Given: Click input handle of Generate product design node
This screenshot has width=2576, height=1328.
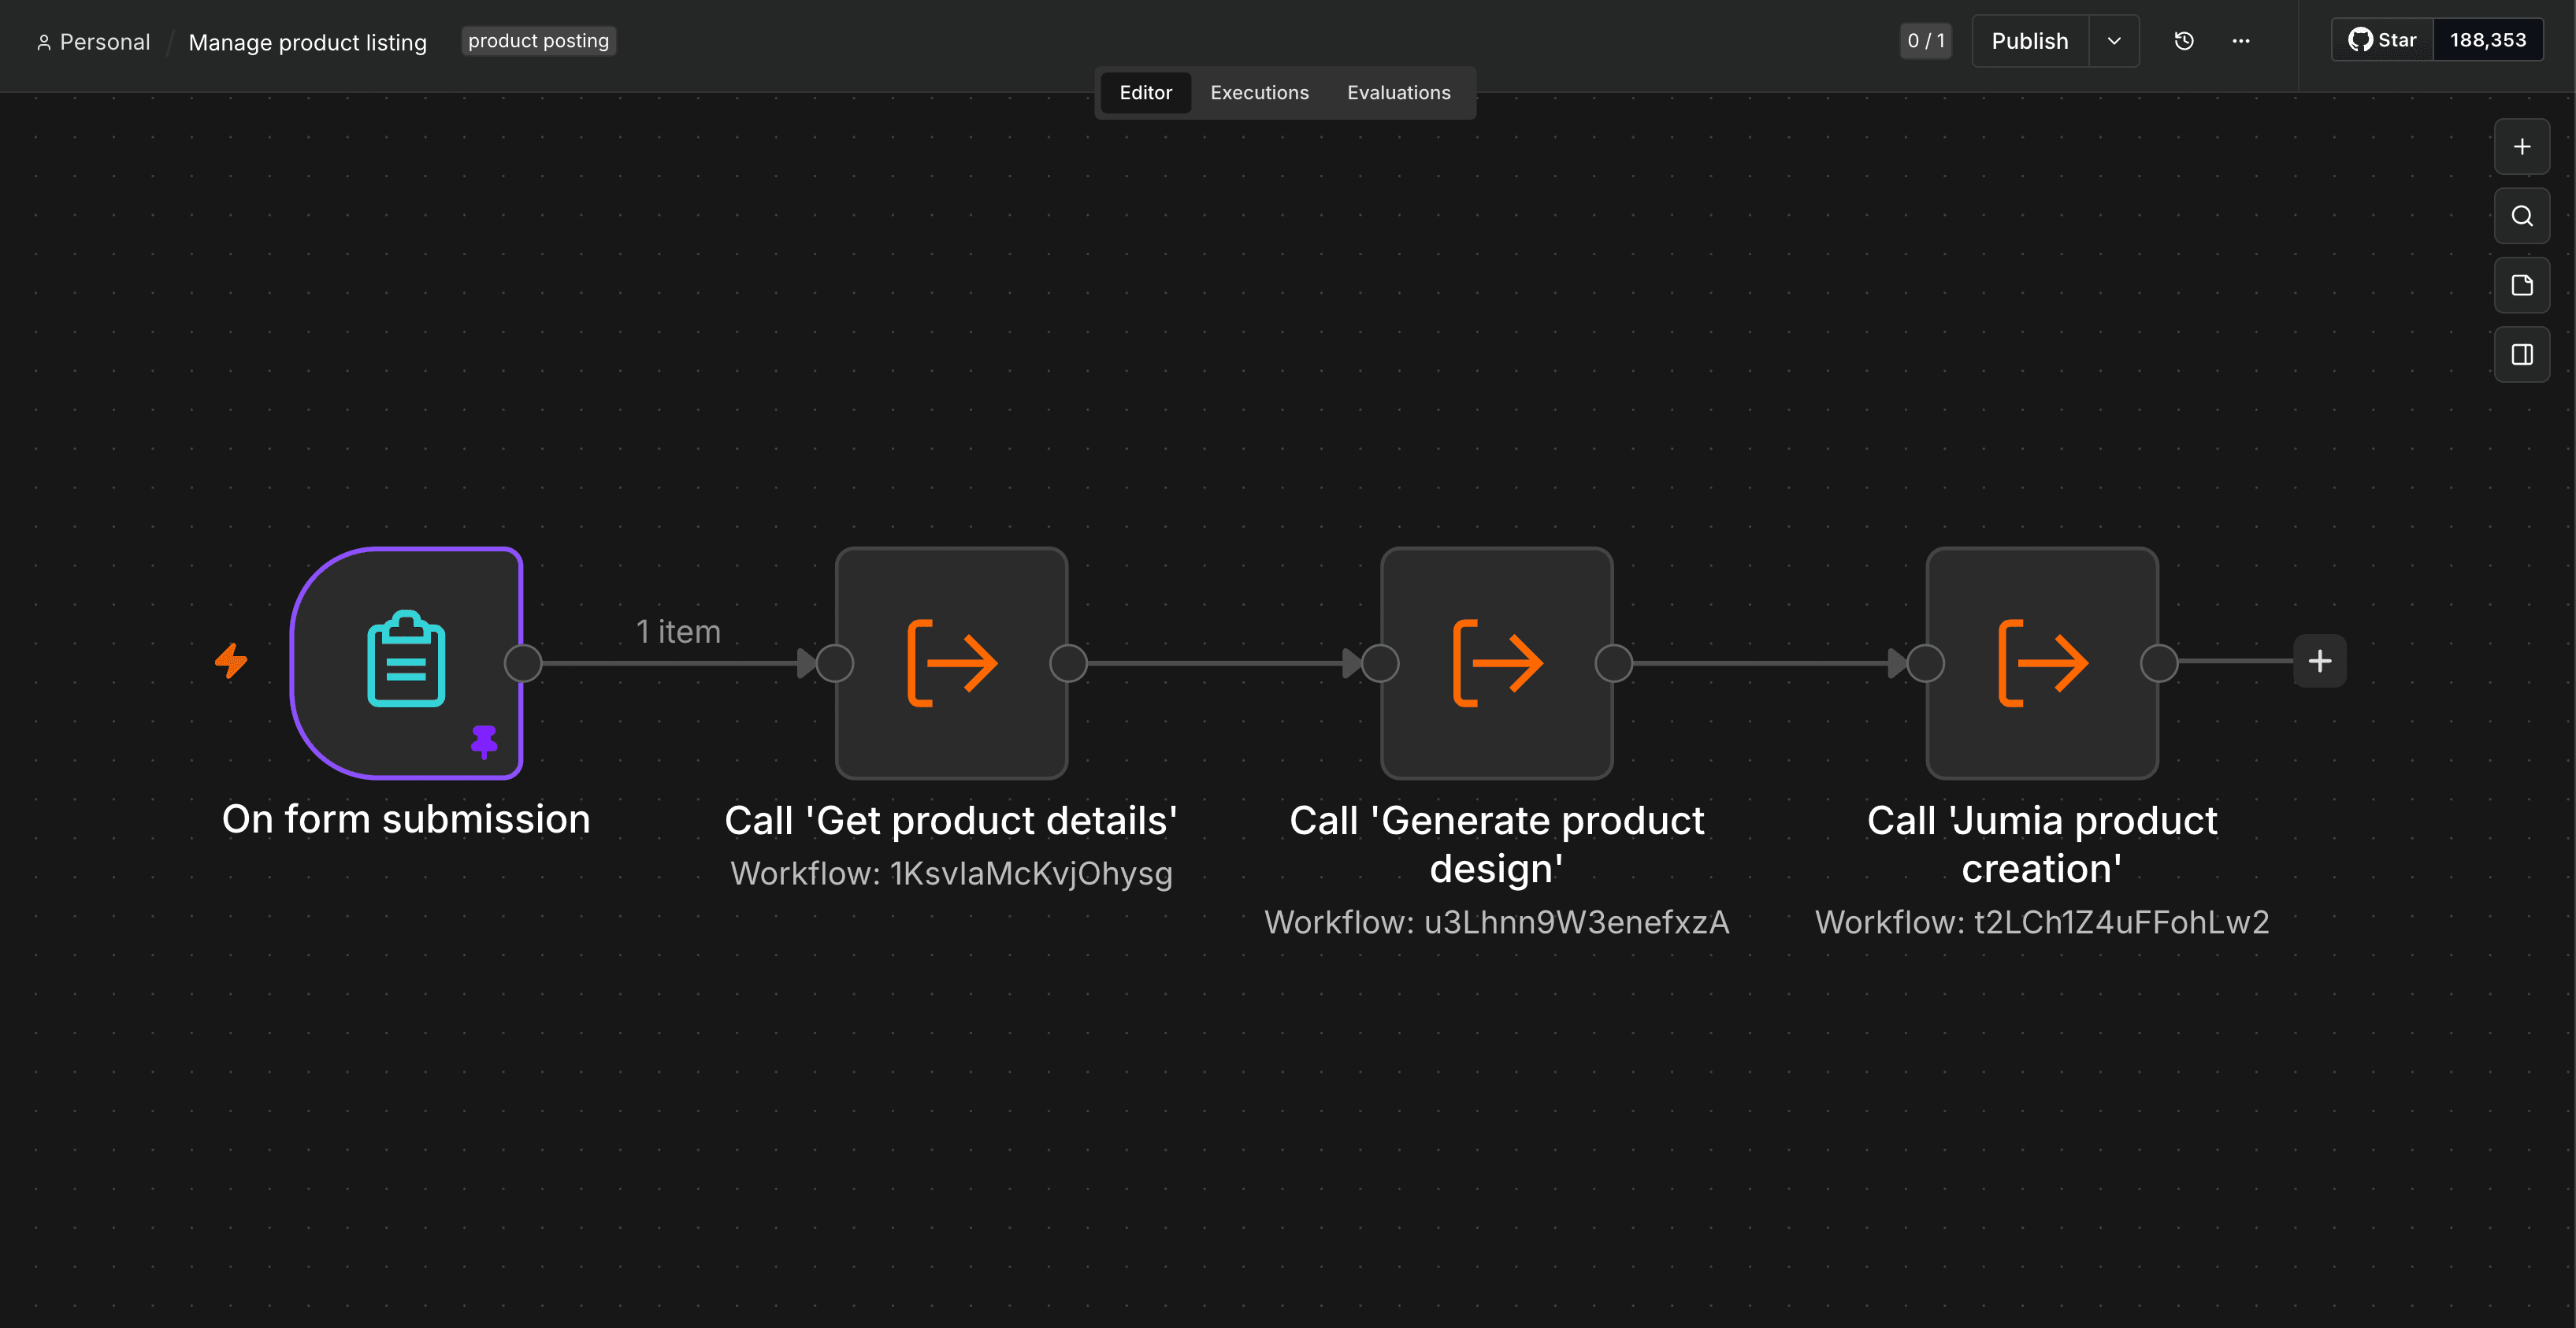Looking at the screenshot, I should [x=1380, y=663].
